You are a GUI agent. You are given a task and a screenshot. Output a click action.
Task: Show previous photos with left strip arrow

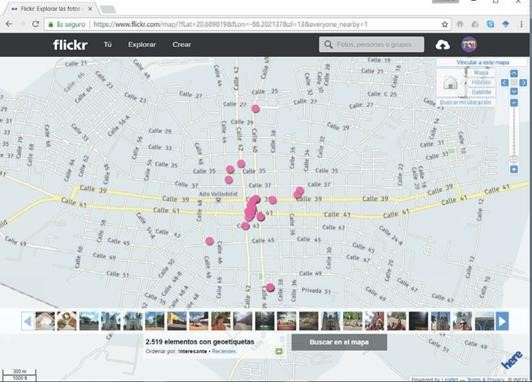tap(27, 321)
